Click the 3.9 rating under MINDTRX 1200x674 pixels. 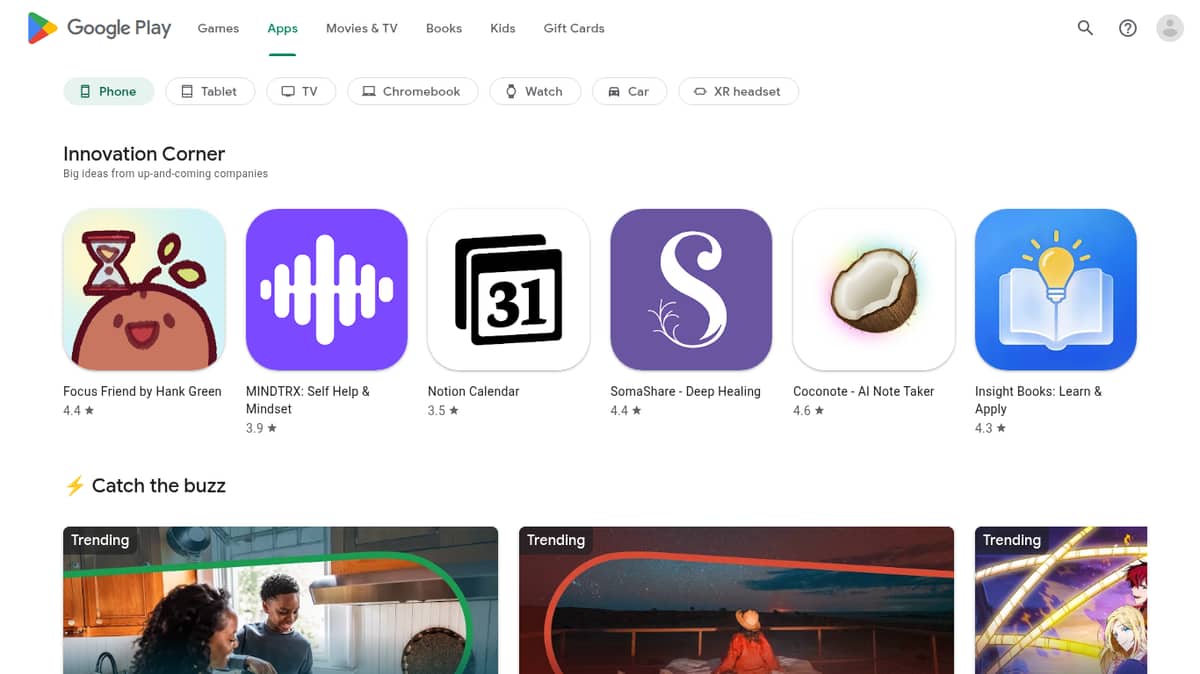pyautogui.click(x=261, y=428)
